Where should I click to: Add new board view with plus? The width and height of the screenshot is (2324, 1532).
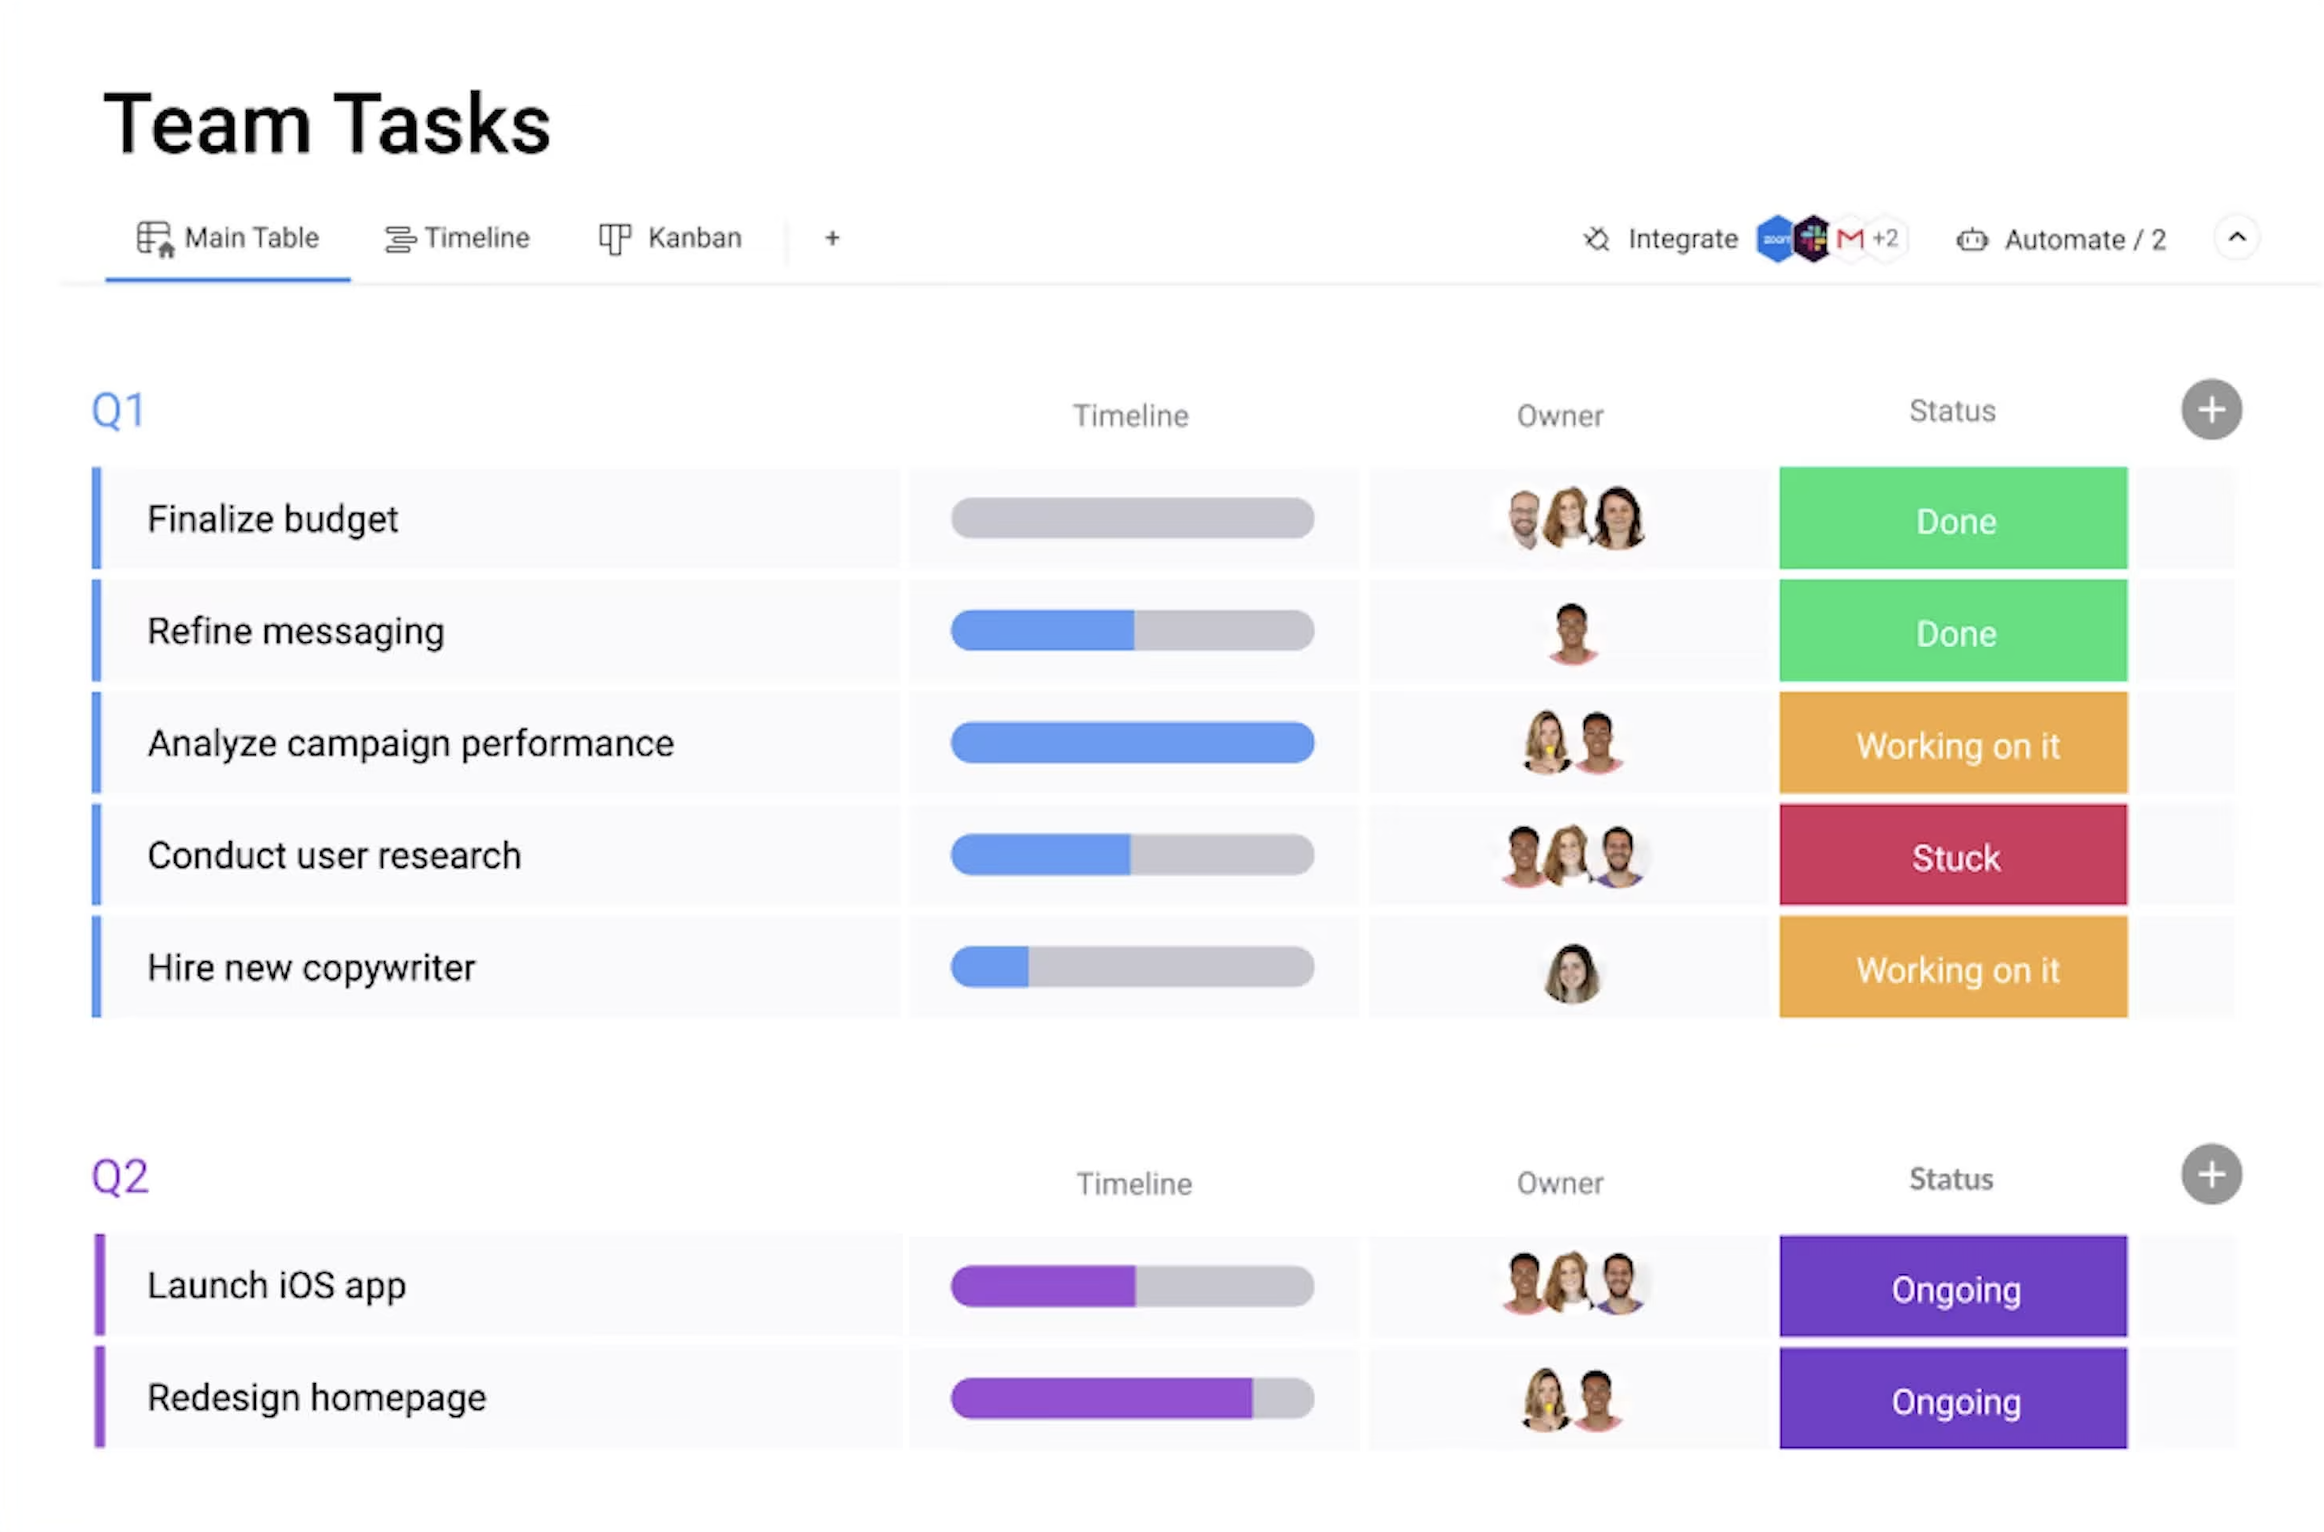point(832,238)
